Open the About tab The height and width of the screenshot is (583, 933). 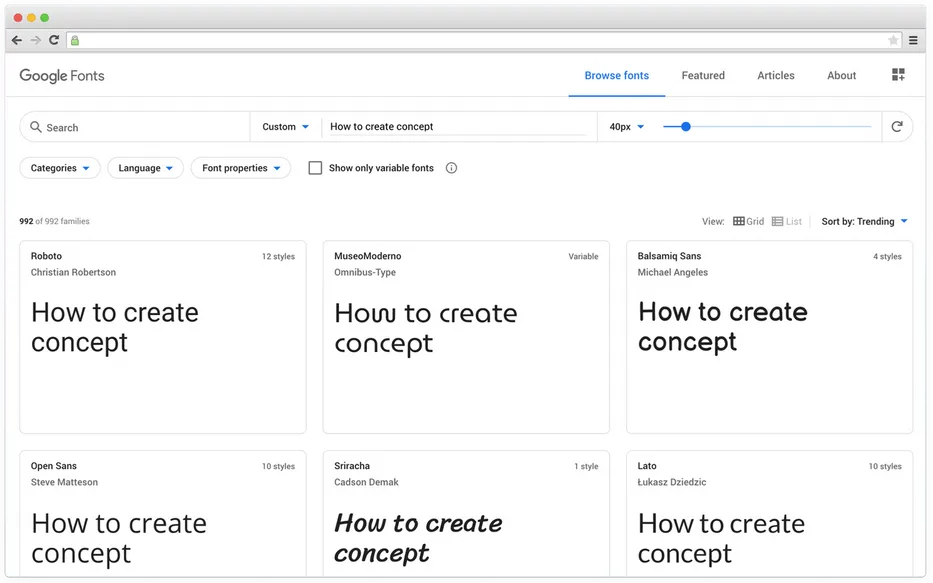[x=841, y=76]
